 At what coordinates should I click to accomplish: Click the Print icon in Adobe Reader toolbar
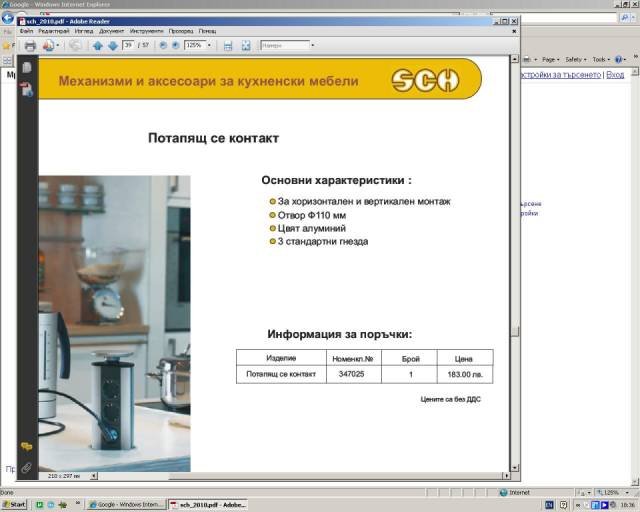[x=30, y=45]
